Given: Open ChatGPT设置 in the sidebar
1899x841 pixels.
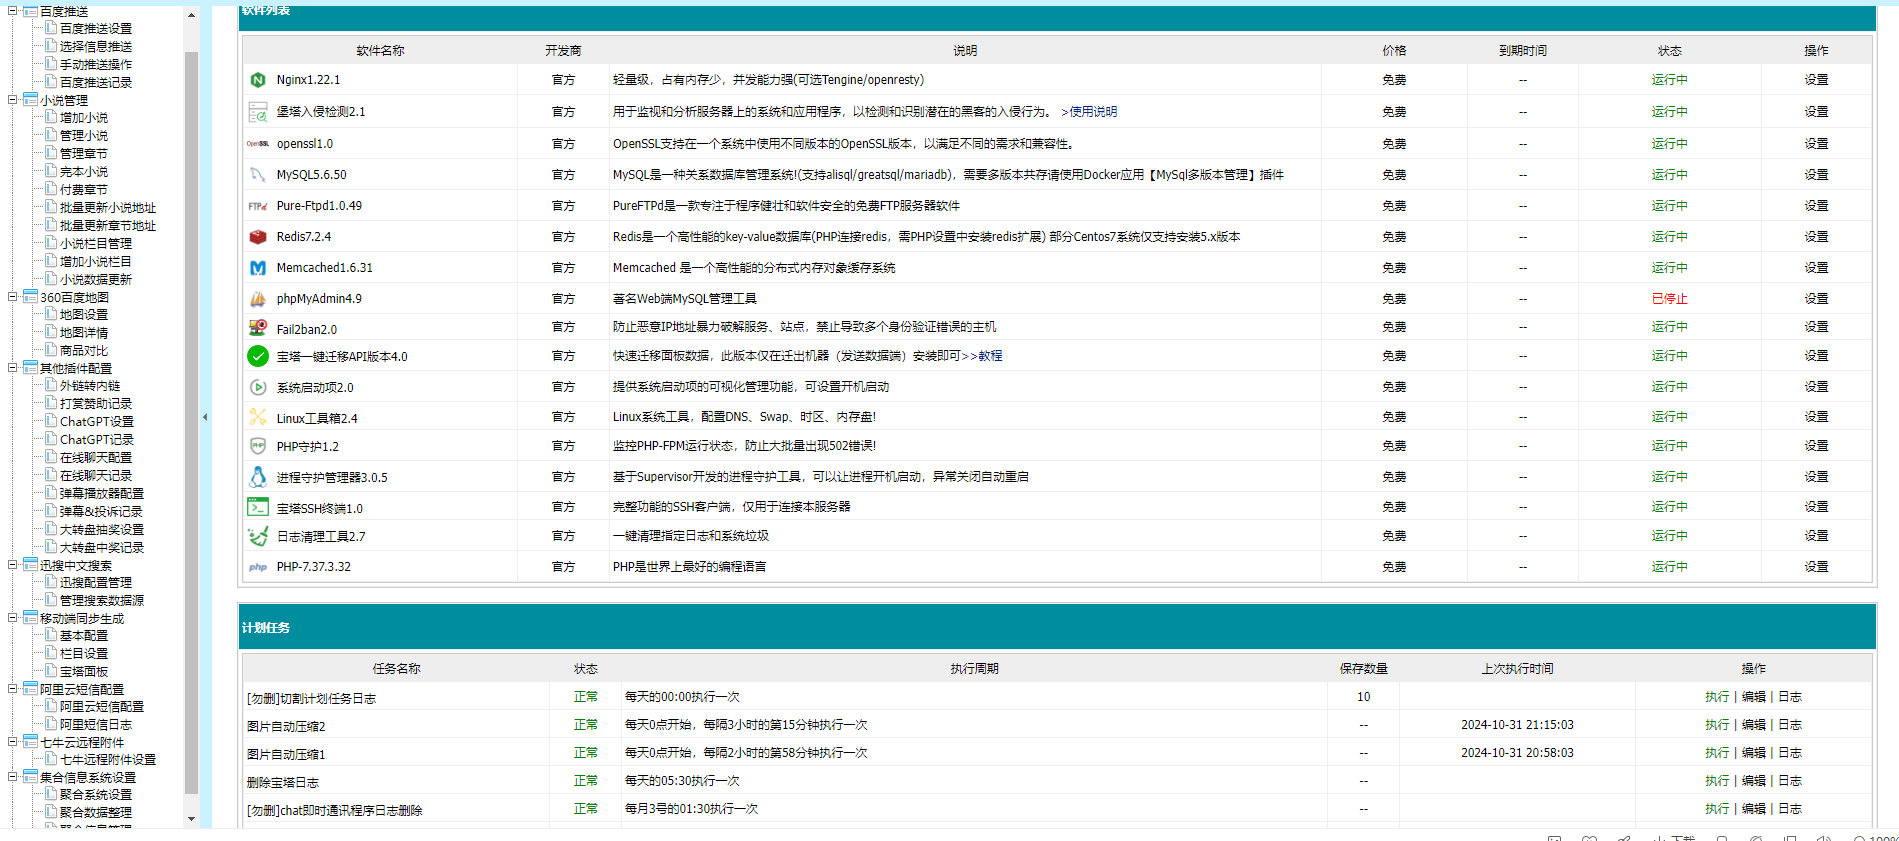Looking at the screenshot, I should point(97,422).
